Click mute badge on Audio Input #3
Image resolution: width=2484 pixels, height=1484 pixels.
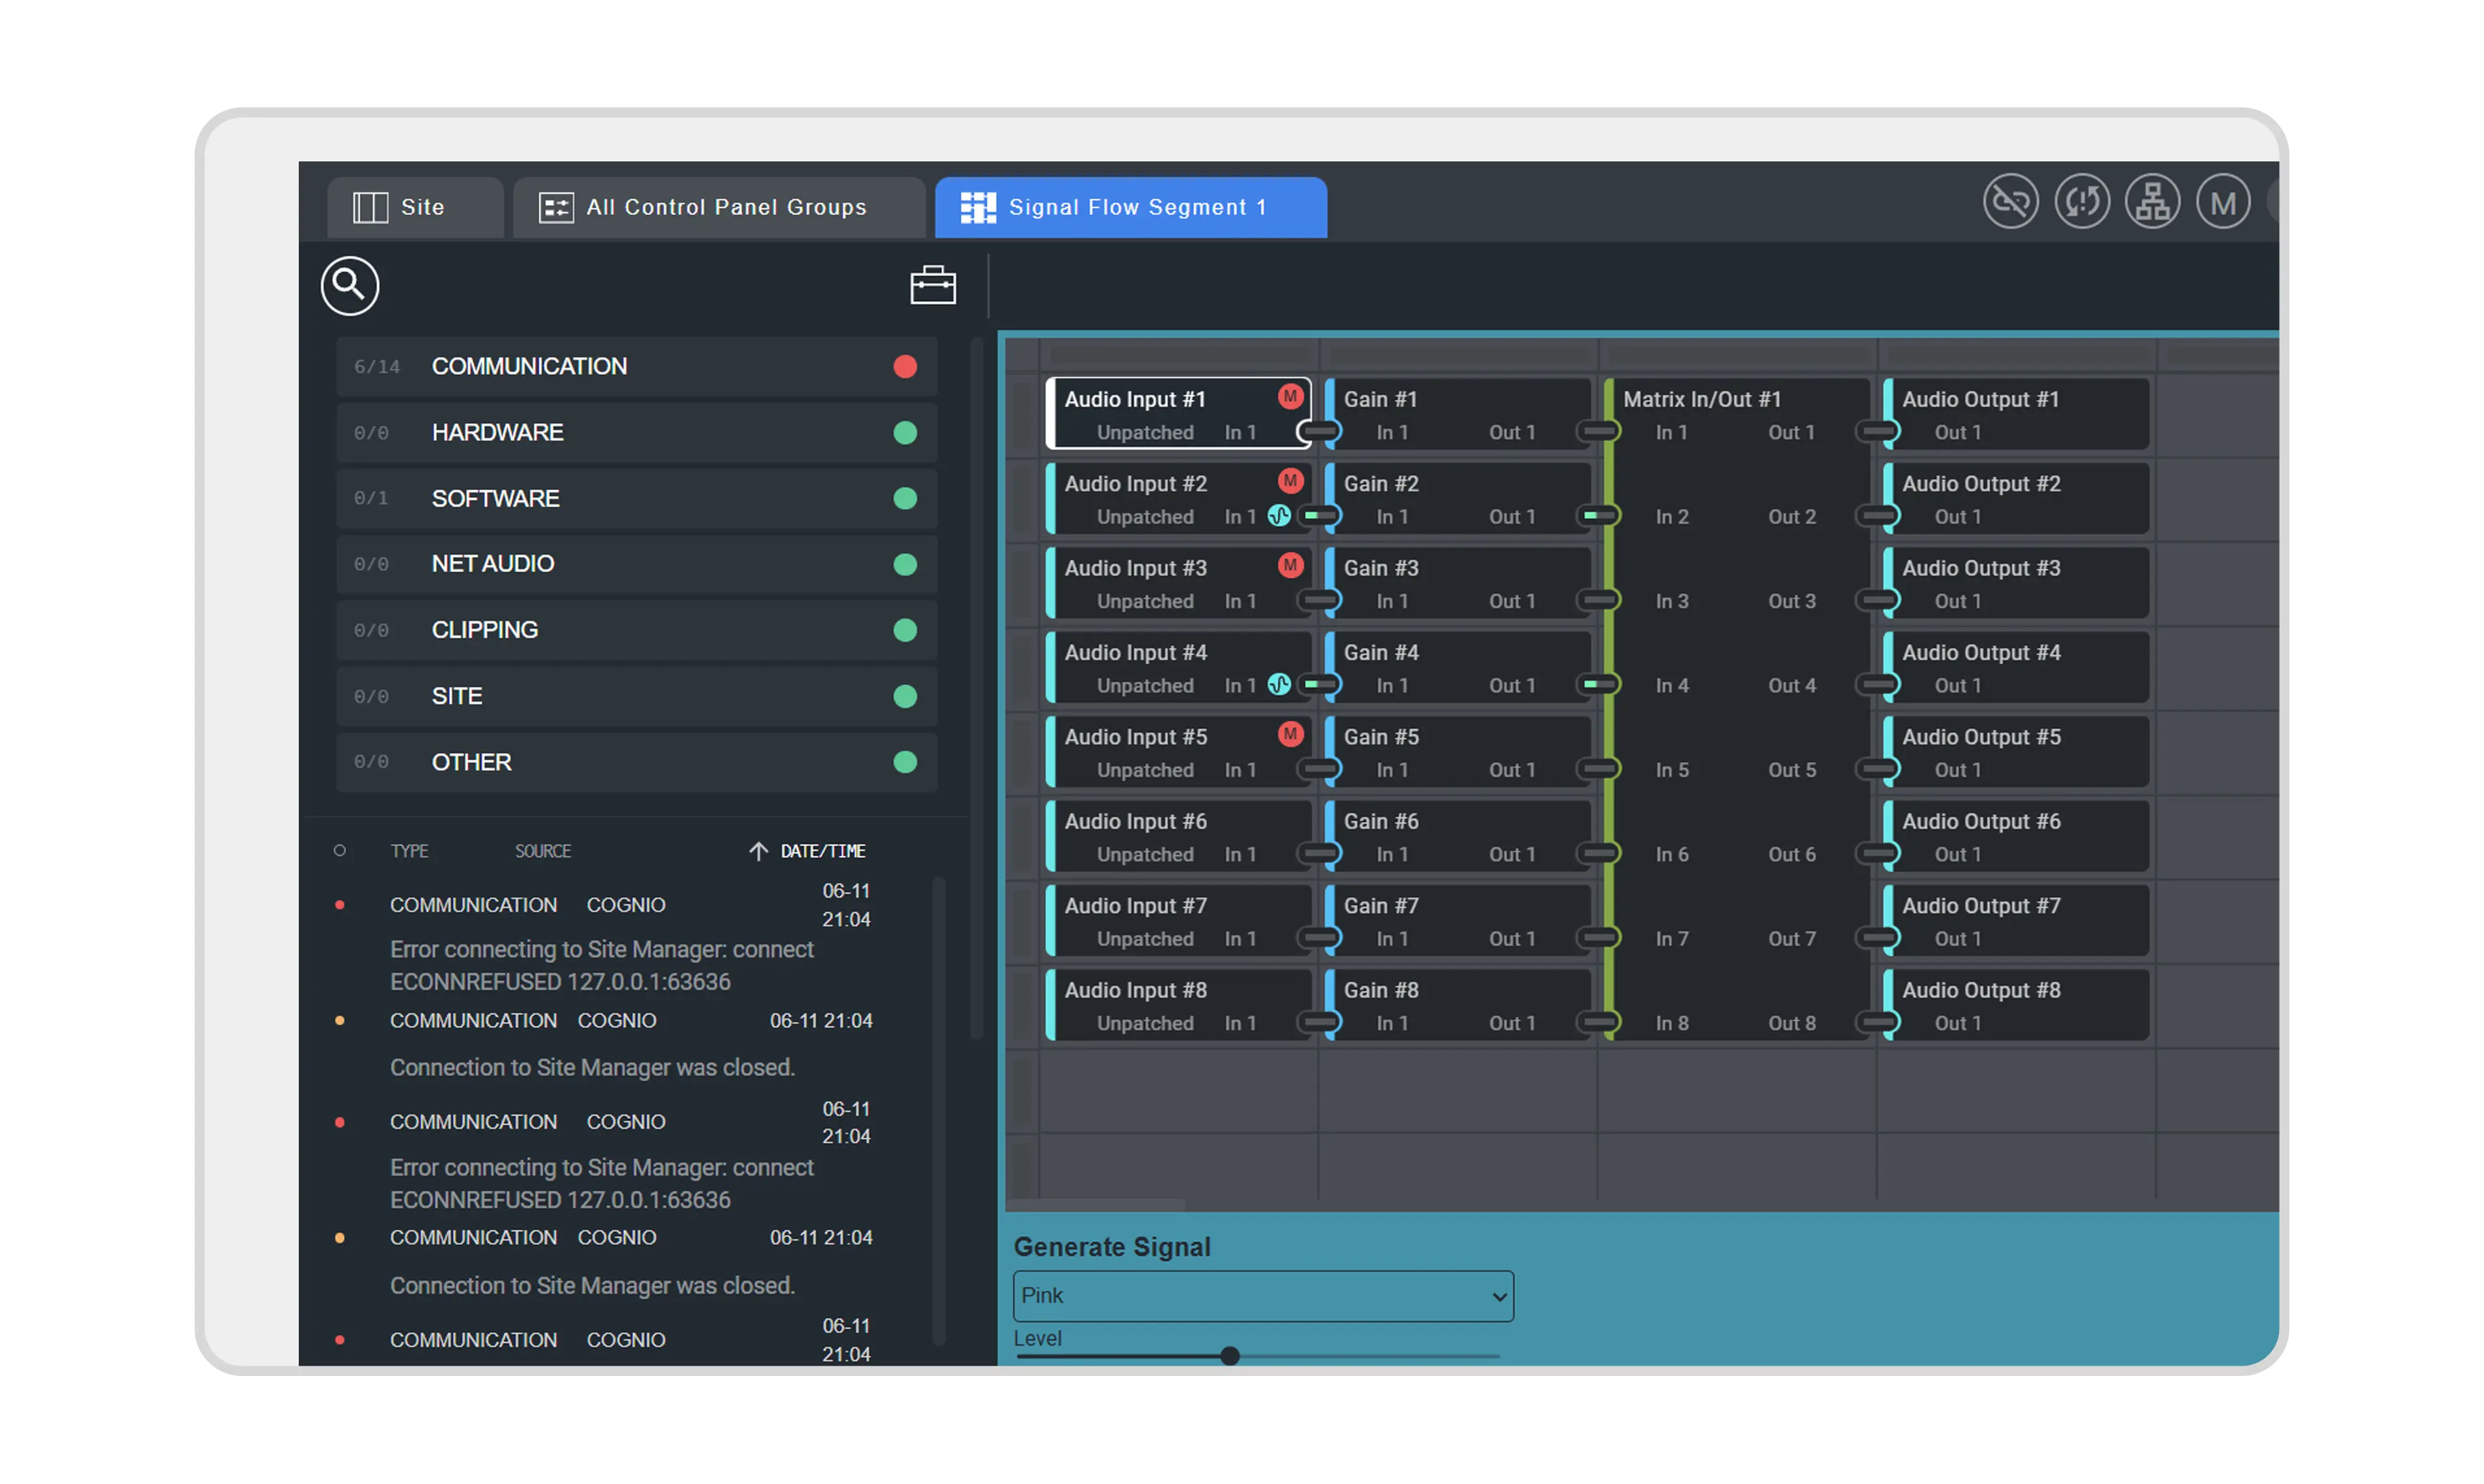tap(1290, 565)
